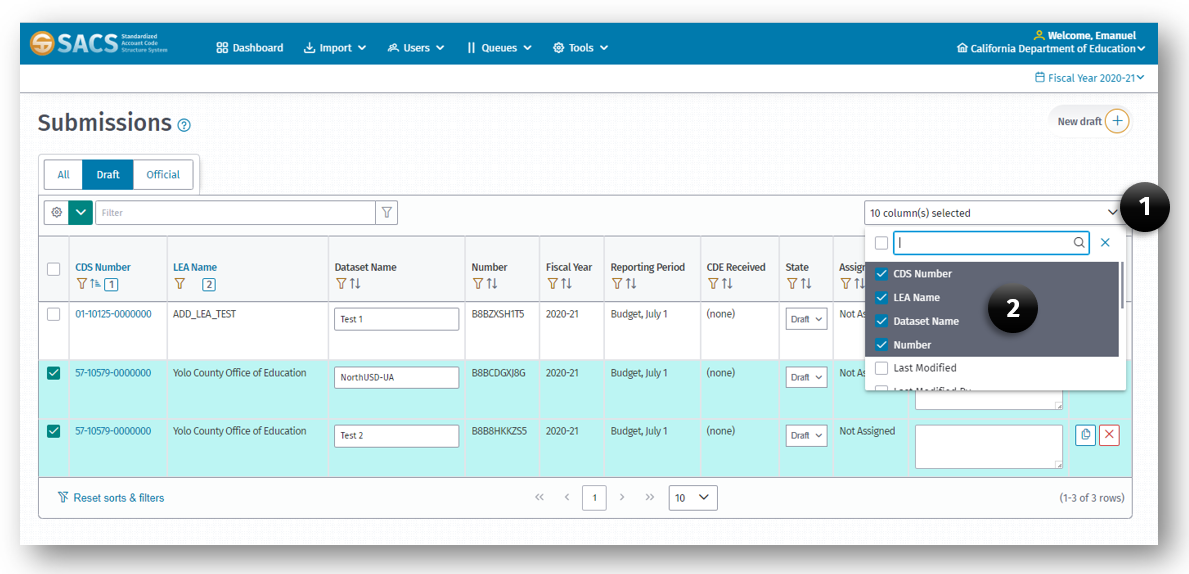Uncheck the LEA Name column checkbox
This screenshot has width=1189, height=574.
pos(881,297)
